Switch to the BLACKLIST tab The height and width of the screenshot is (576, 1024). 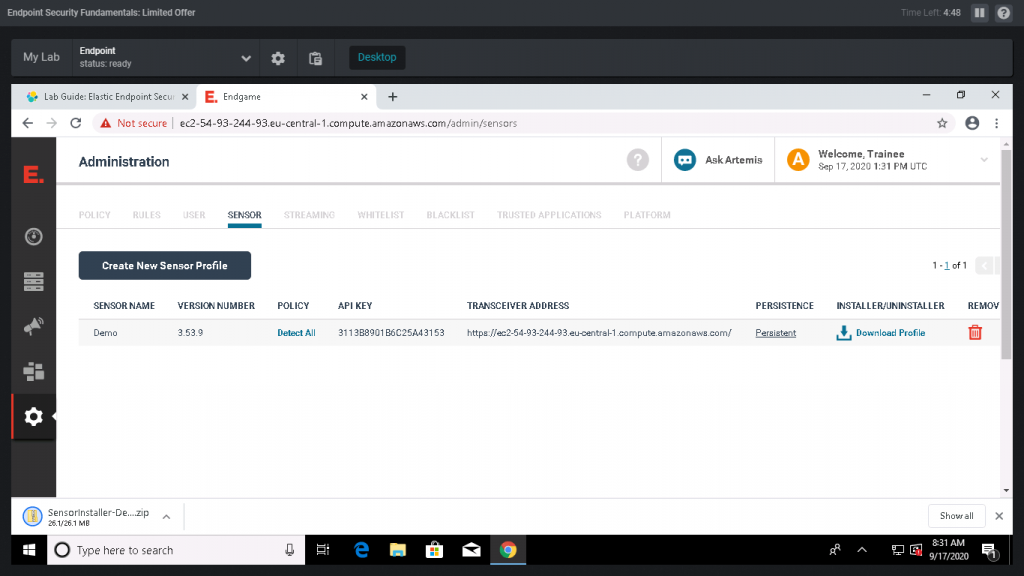[451, 215]
